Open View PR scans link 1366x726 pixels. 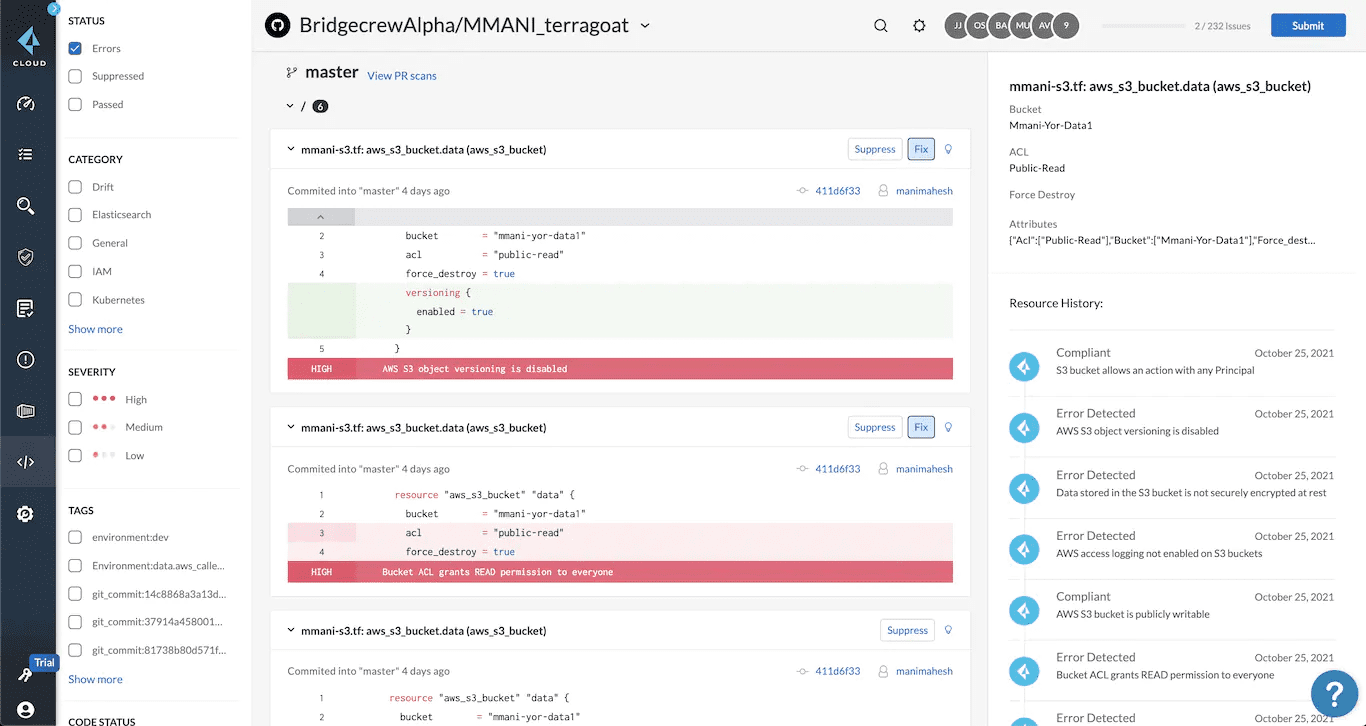pos(402,76)
